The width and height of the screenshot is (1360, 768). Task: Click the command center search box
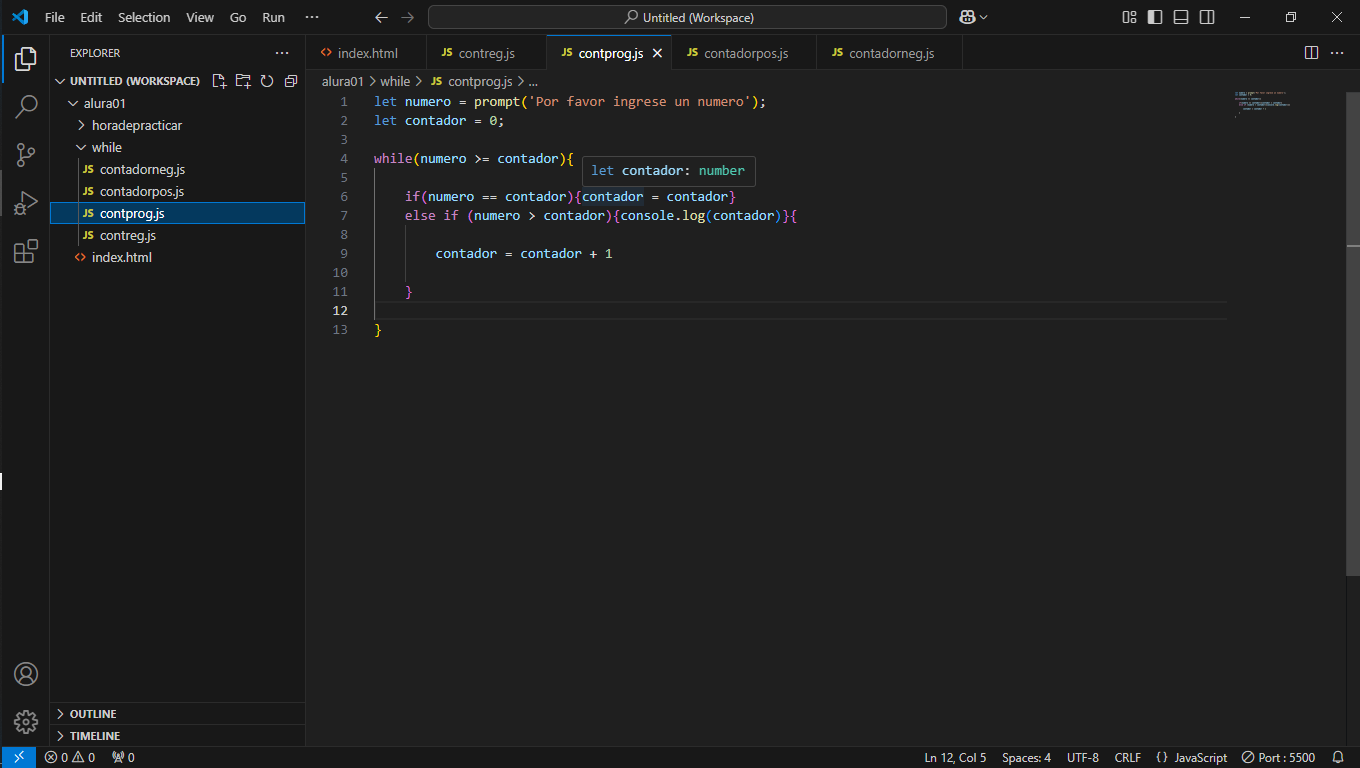pos(687,17)
